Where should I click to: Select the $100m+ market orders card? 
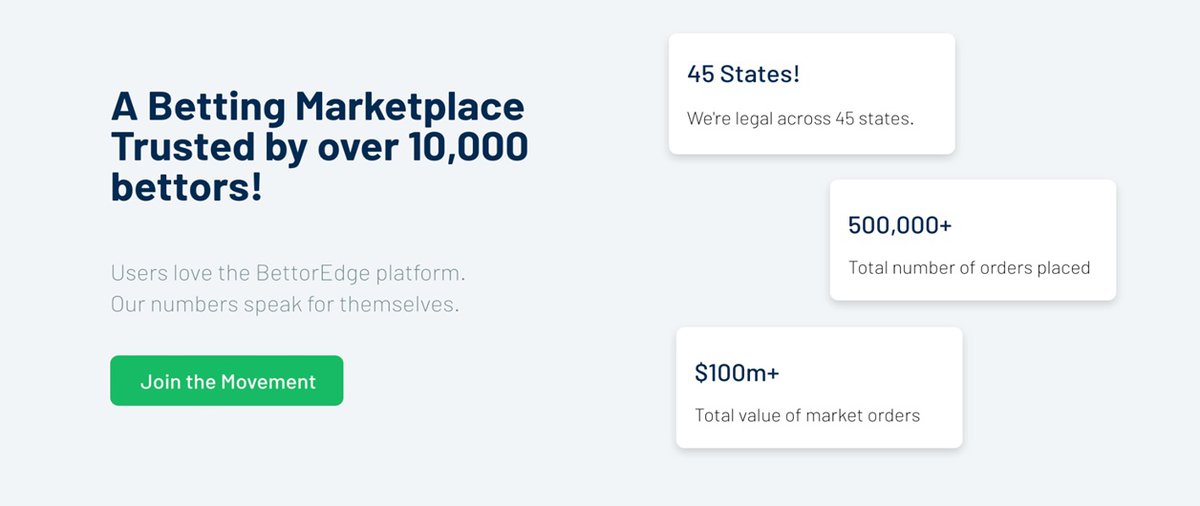pos(819,388)
